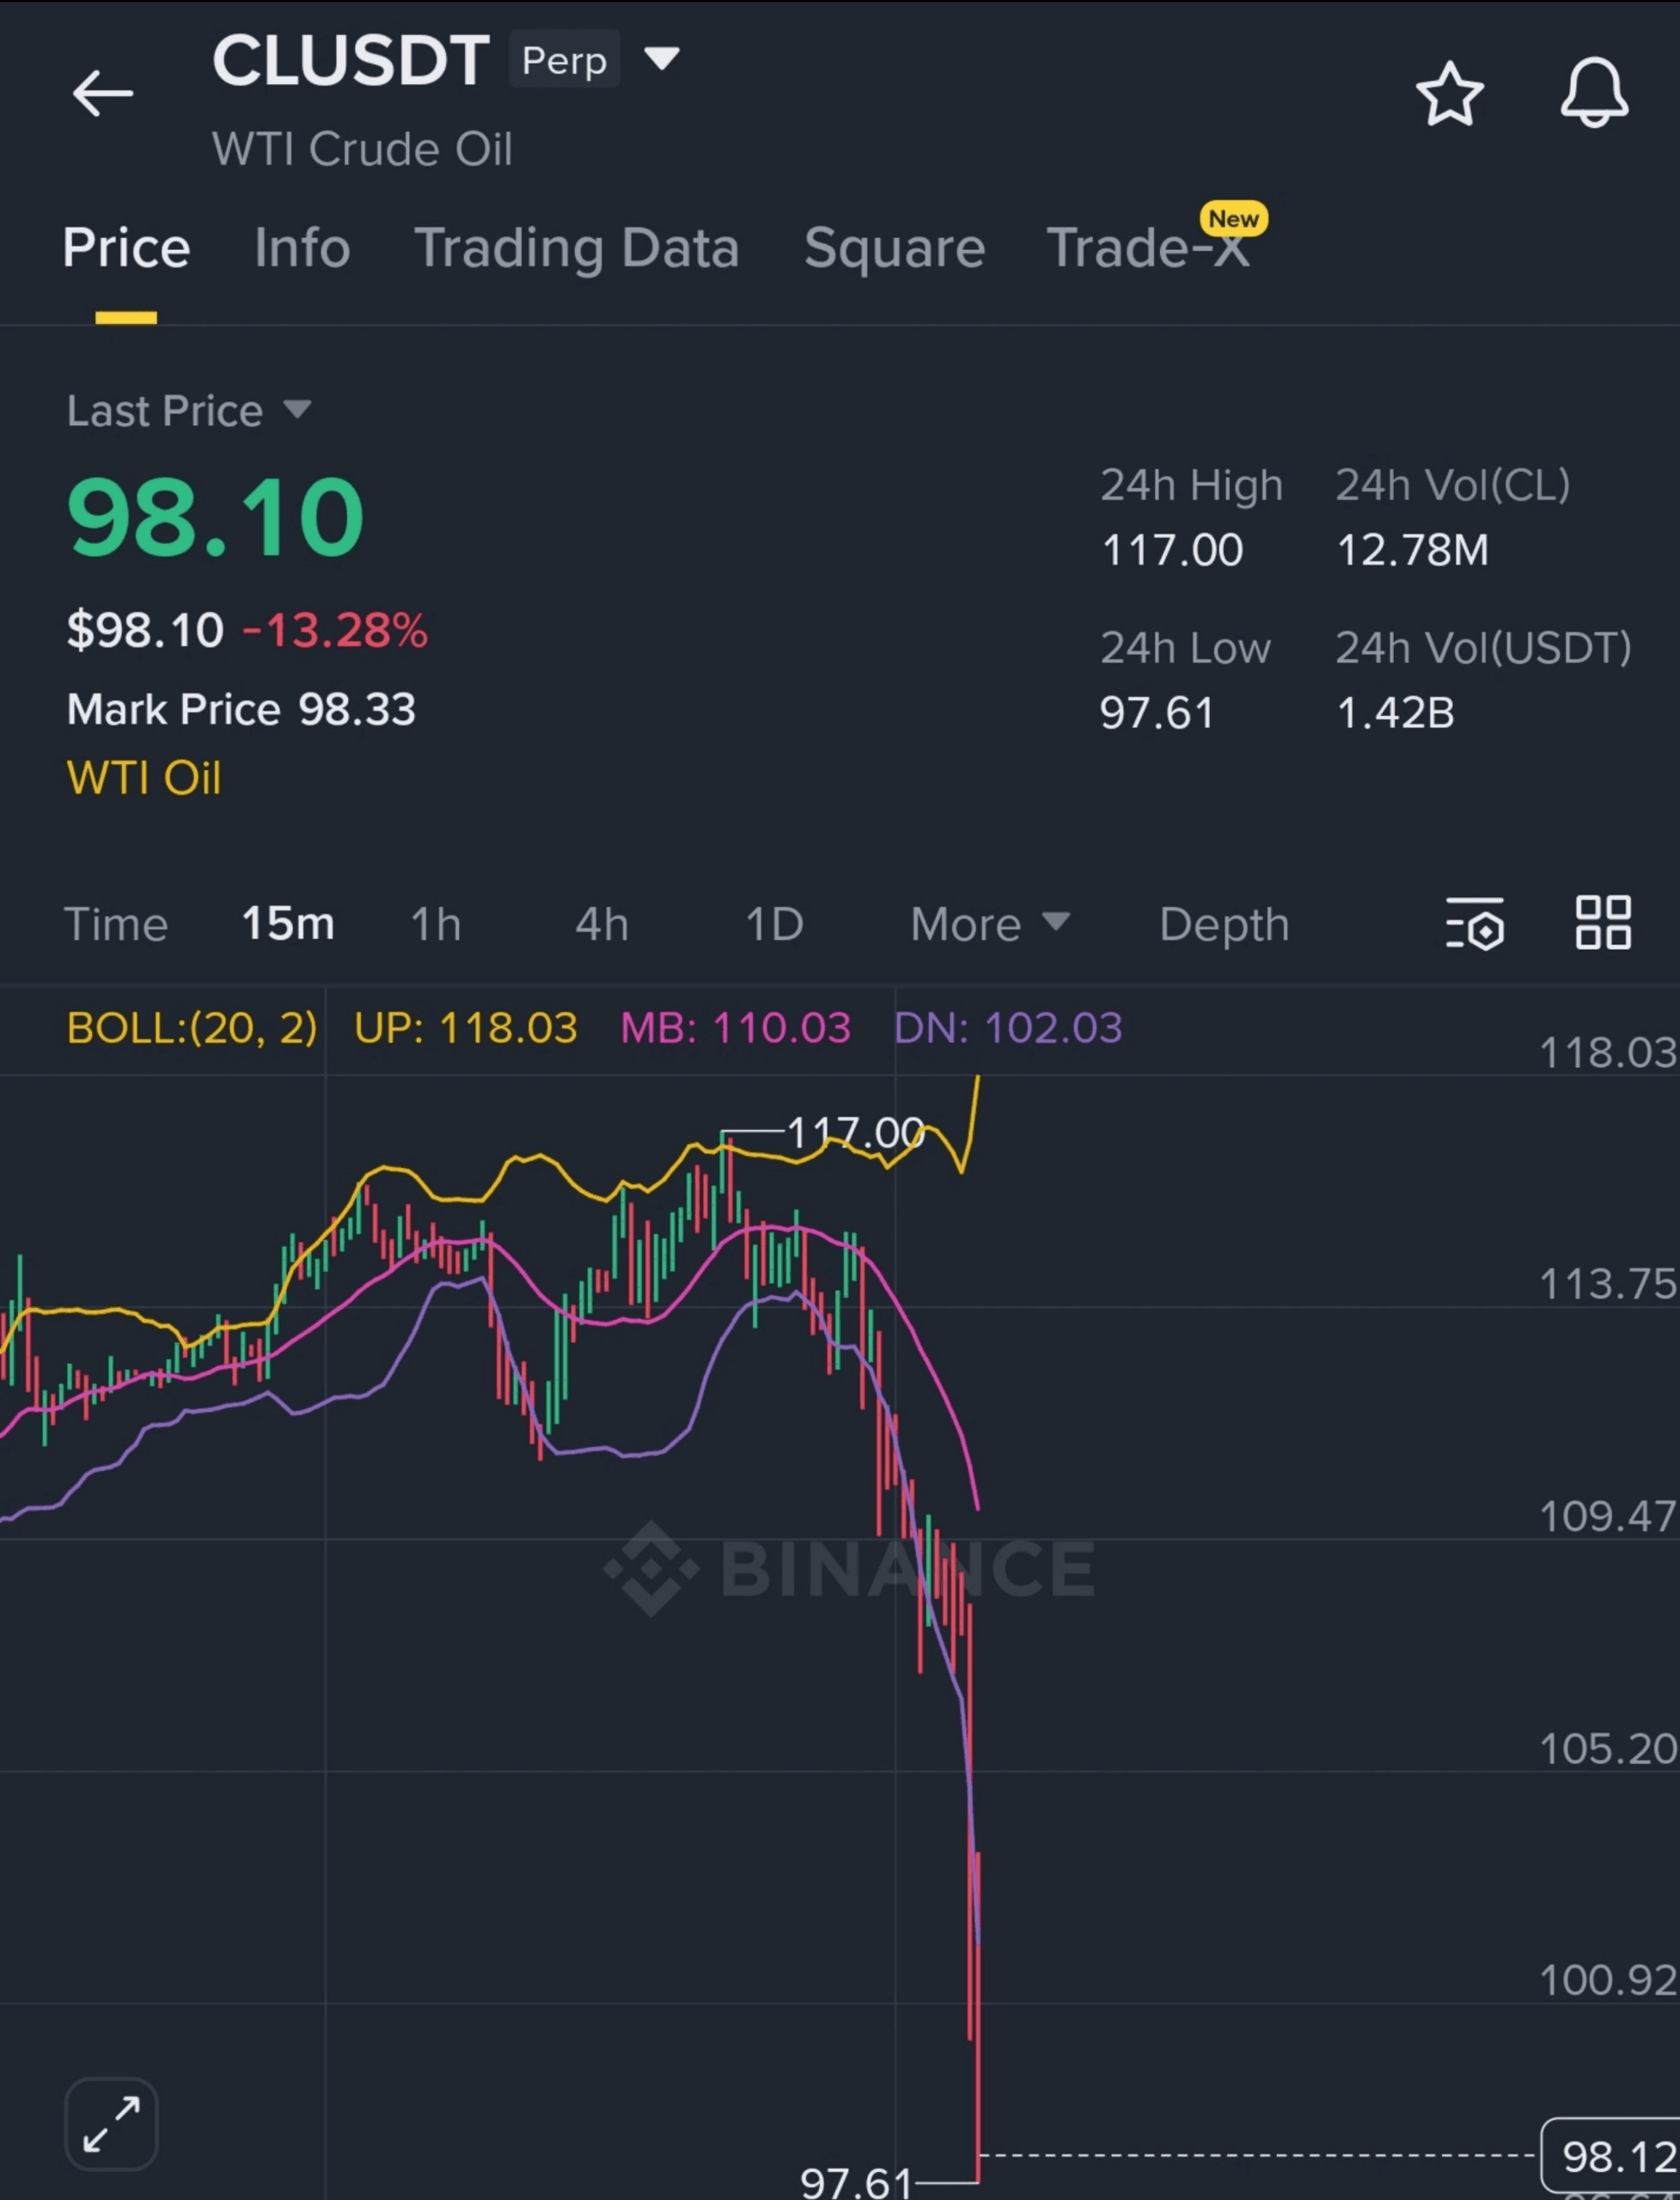The image size is (1680, 2200).
Task: Switch chart to 1D interval
Action: [x=774, y=924]
